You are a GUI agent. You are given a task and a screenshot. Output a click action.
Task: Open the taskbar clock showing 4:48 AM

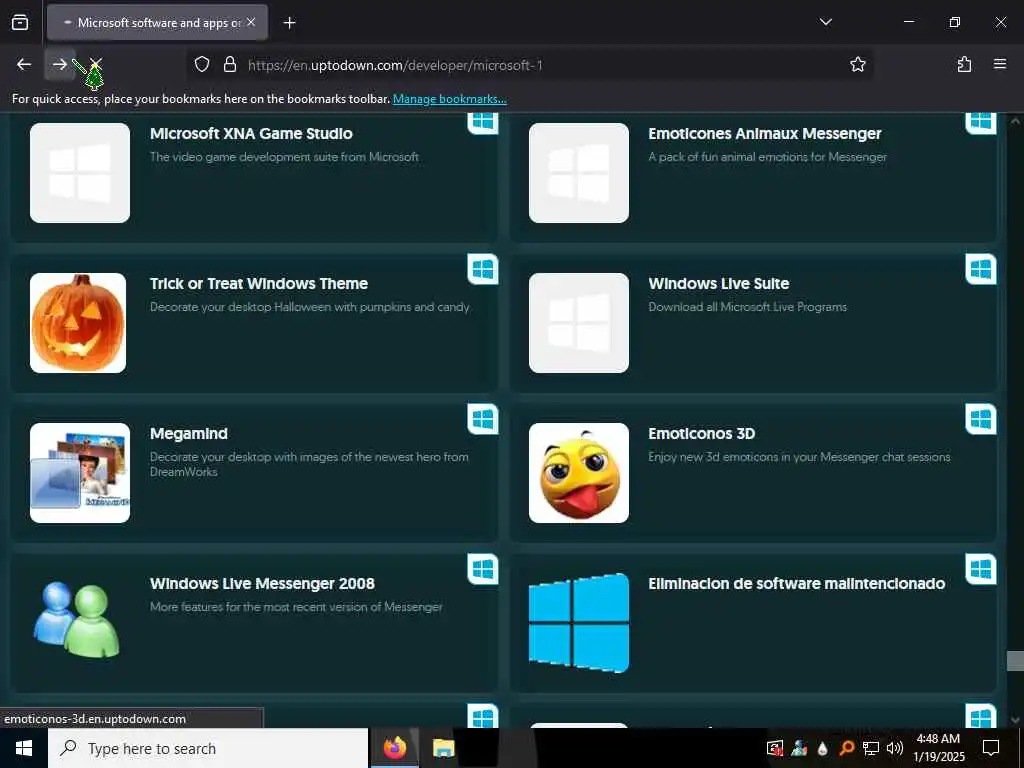[x=938, y=748]
